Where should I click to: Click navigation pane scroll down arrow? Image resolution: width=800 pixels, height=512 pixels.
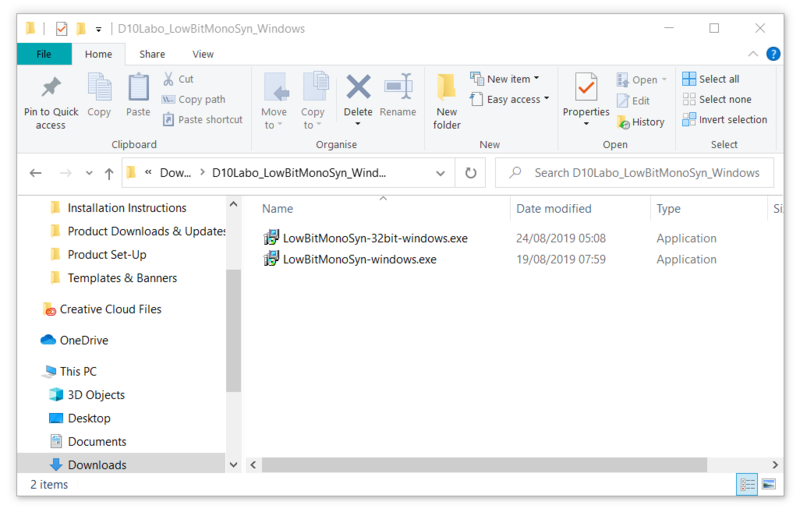pyautogui.click(x=234, y=465)
